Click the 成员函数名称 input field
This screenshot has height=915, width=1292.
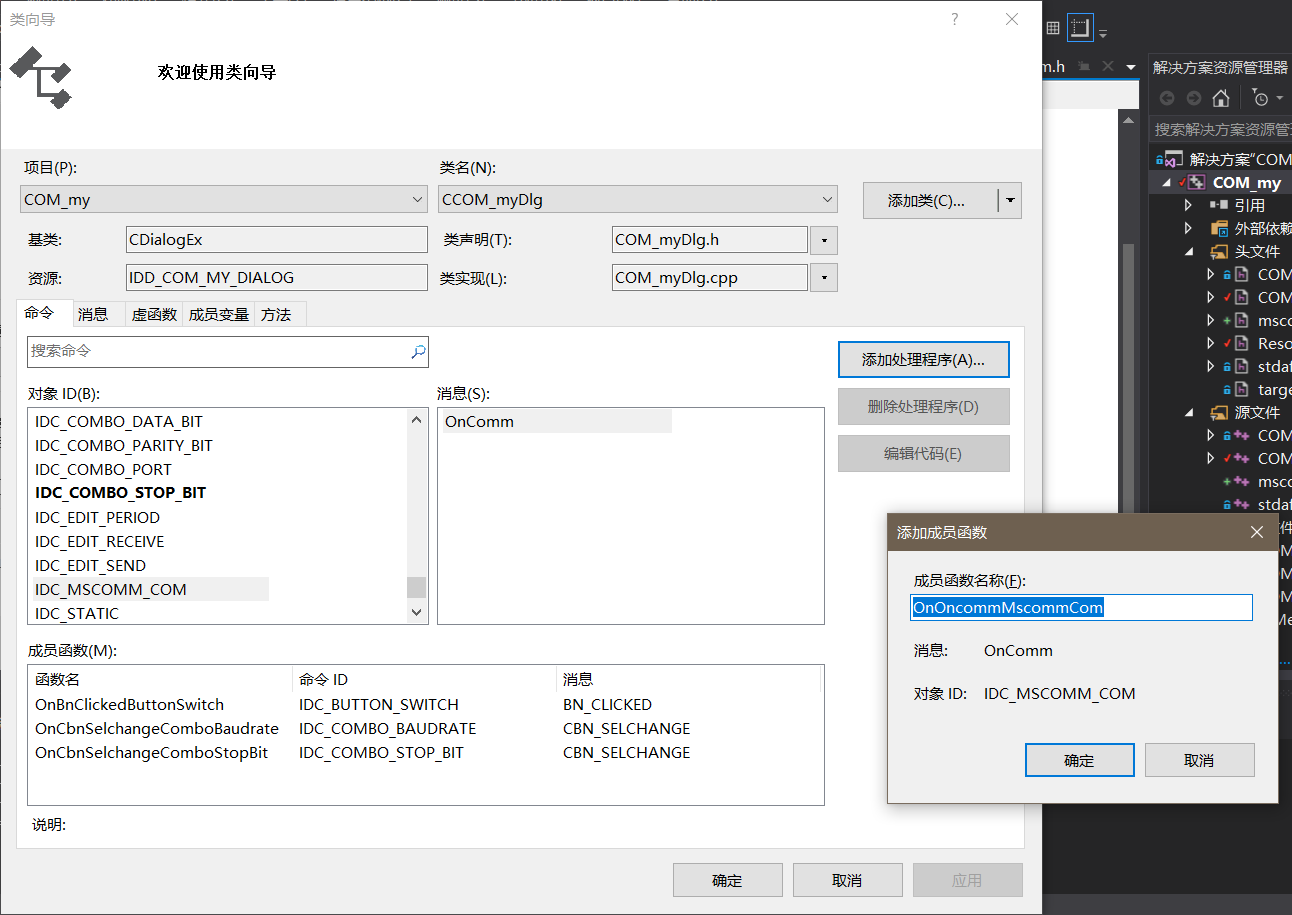1080,607
